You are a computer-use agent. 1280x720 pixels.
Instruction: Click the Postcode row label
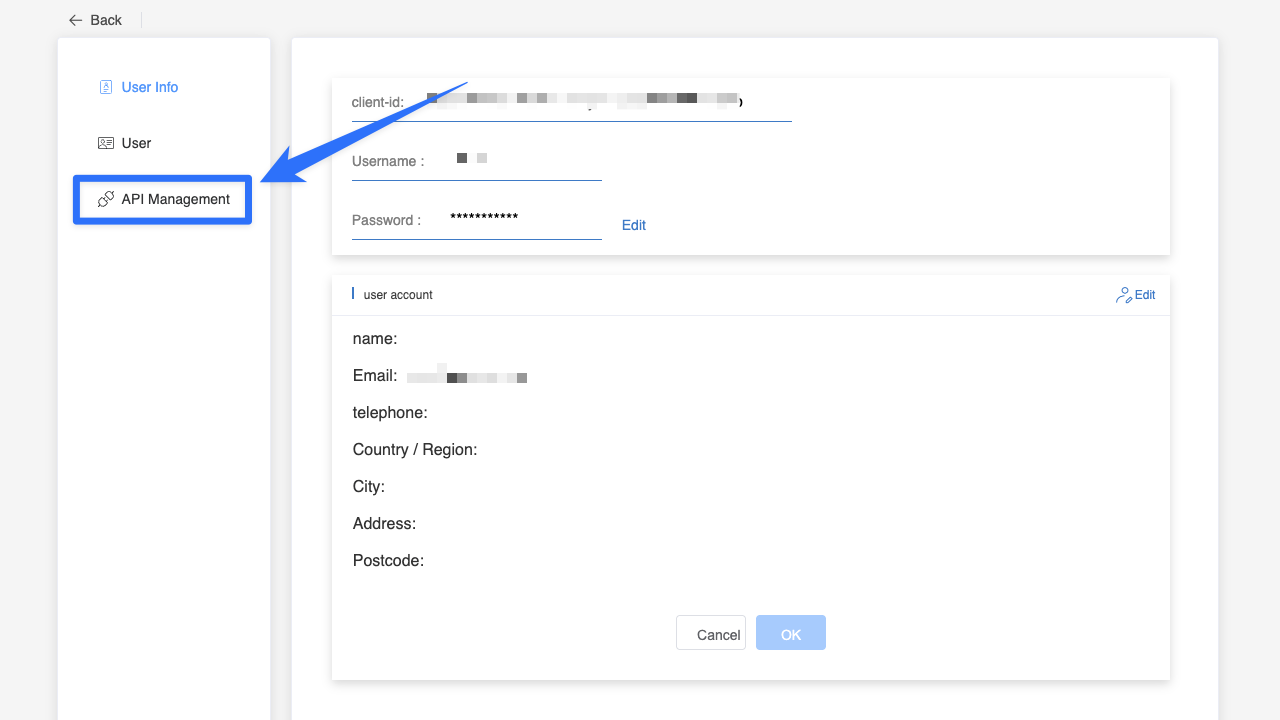point(388,561)
